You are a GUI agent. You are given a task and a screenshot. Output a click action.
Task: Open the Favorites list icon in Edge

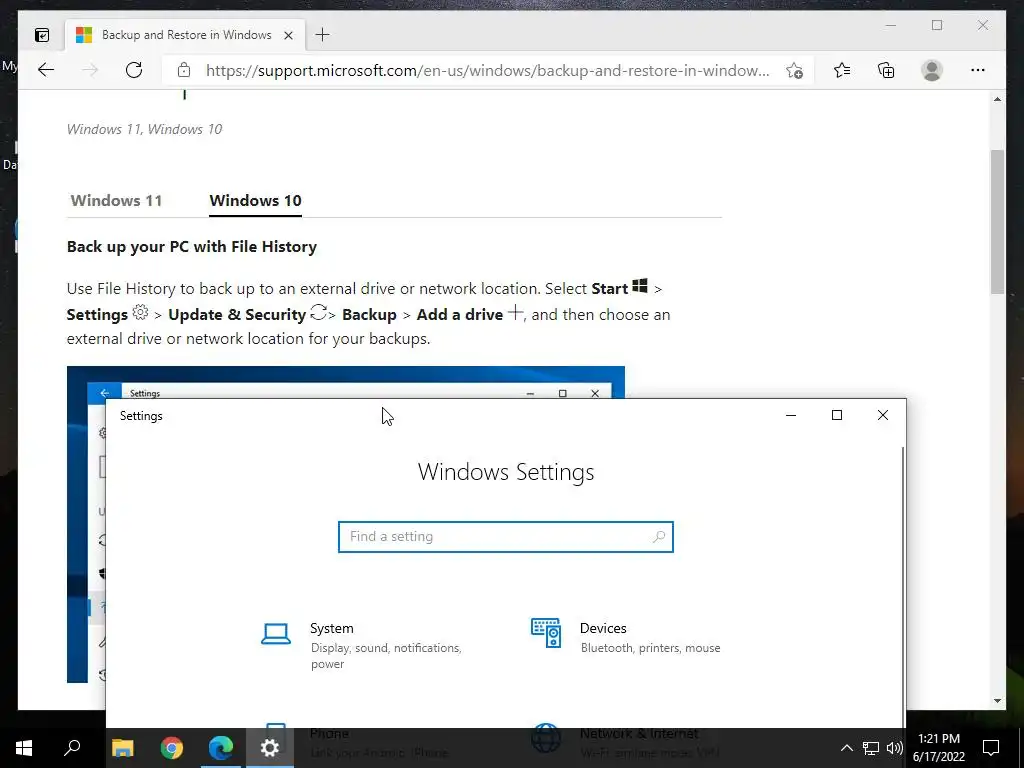842,70
